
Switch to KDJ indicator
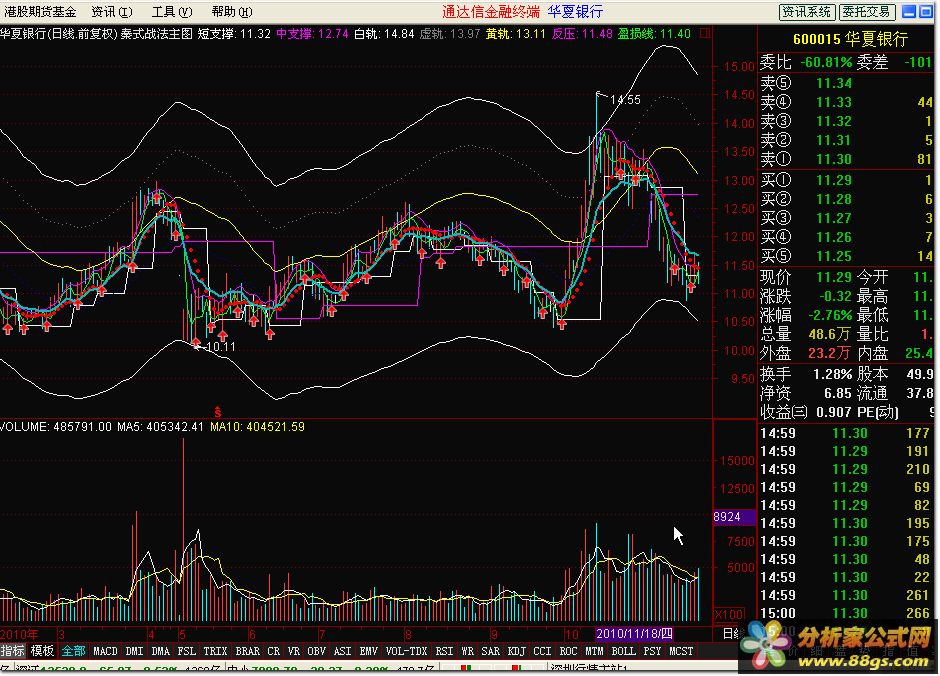(517, 651)
